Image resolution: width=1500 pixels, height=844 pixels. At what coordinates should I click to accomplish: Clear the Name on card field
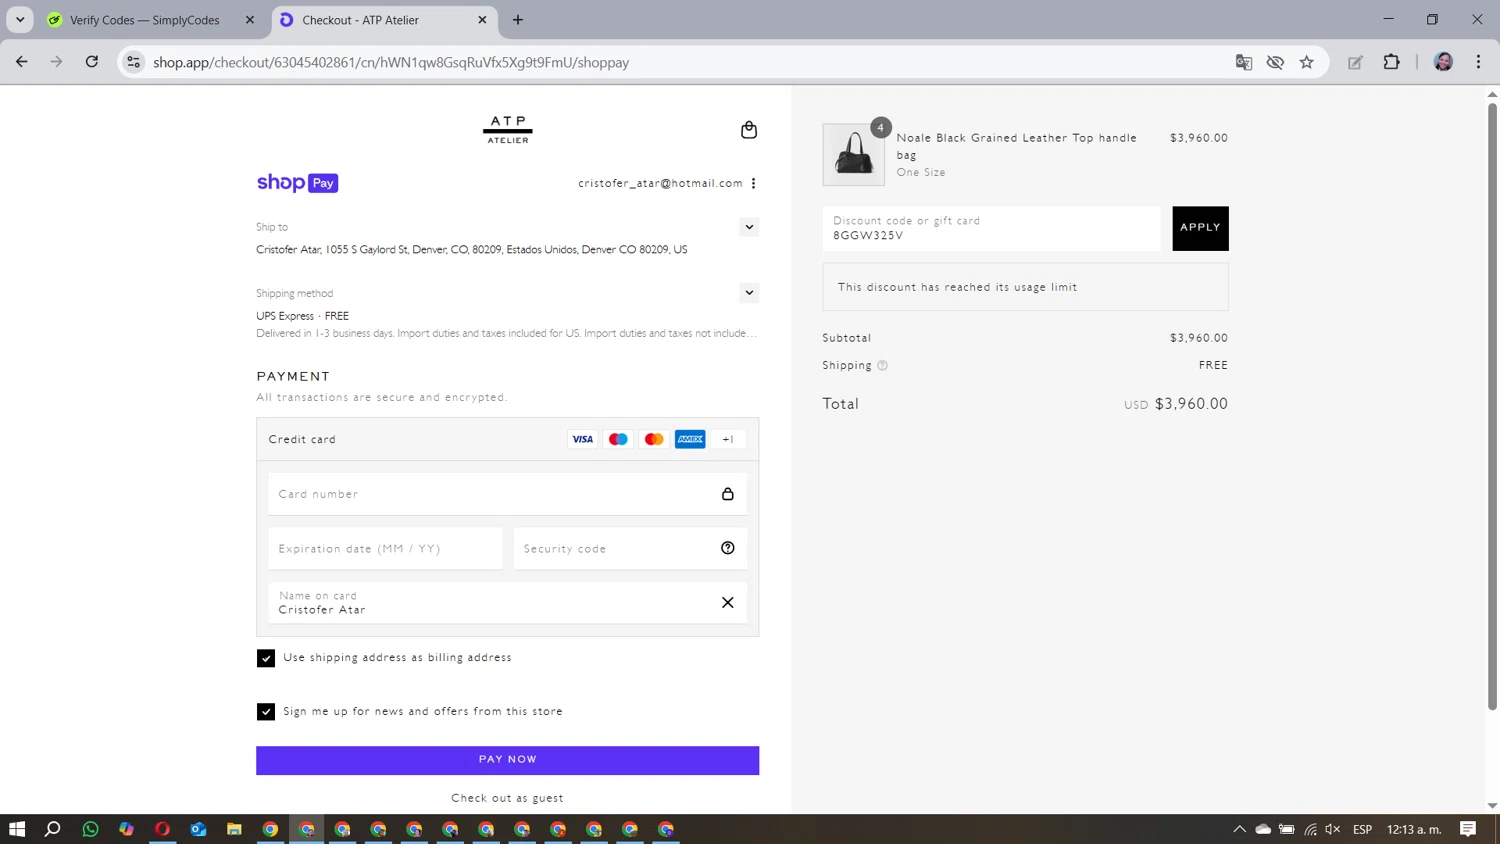(728, 603)
